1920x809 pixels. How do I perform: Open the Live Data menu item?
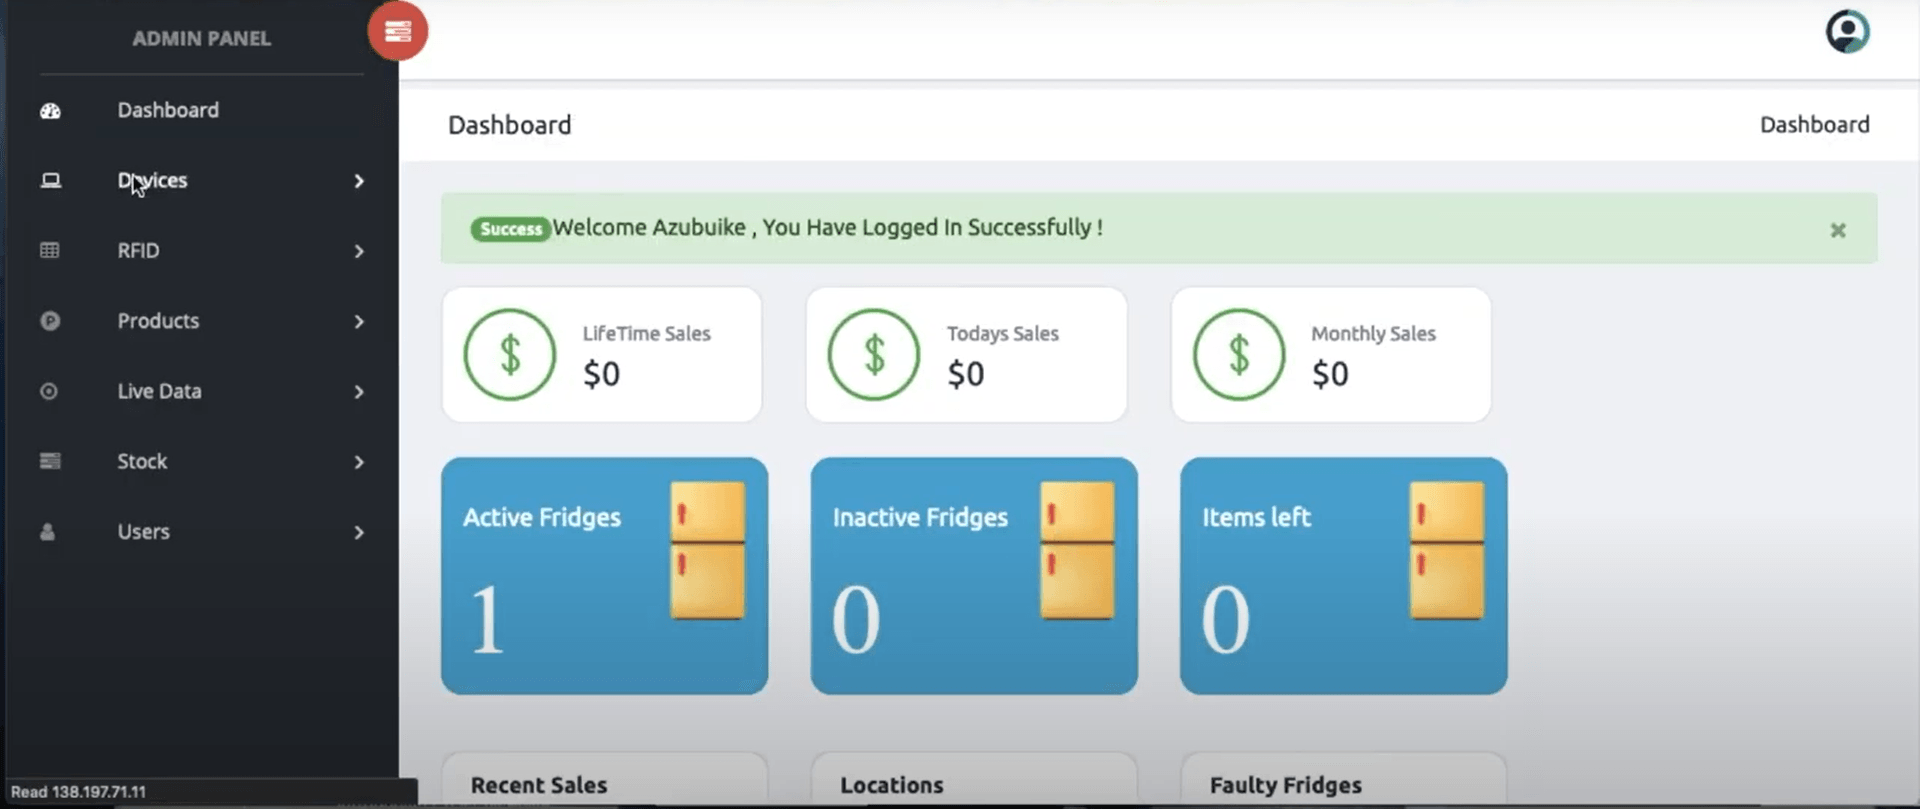click(x=159, y=392)
